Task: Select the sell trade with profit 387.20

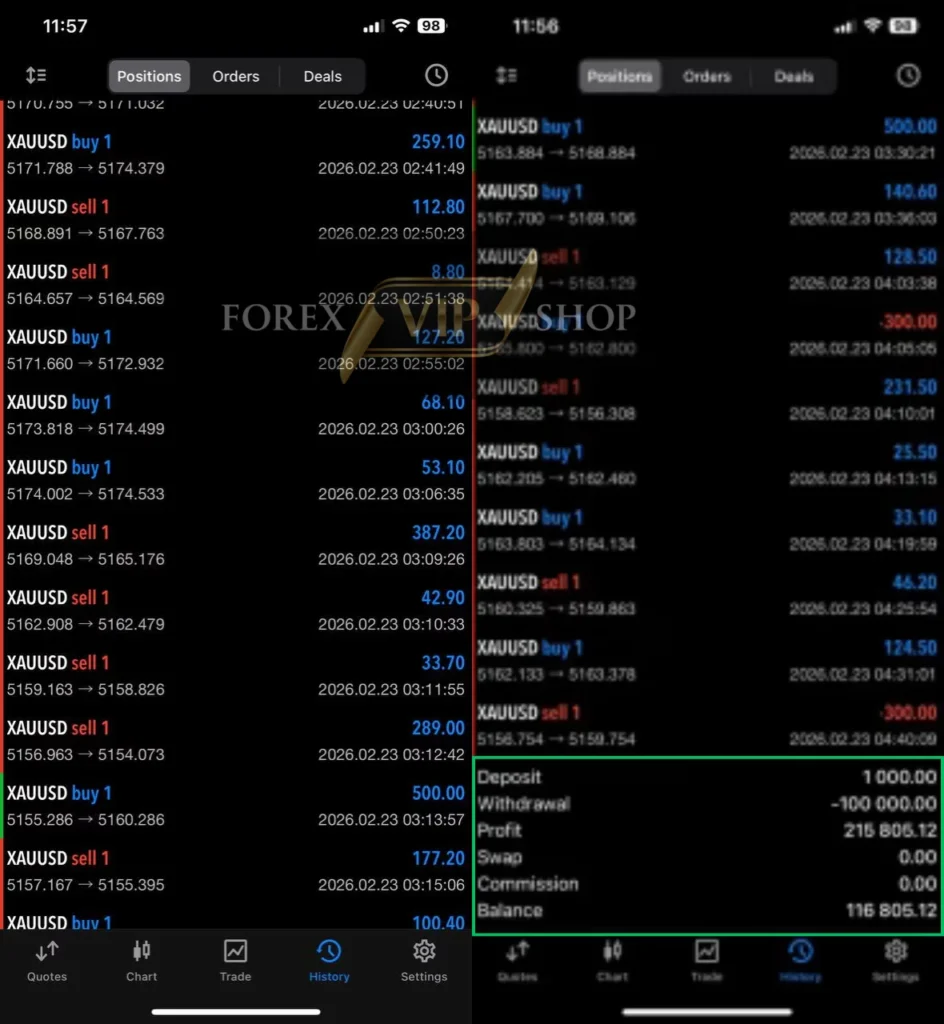Action: click(x=236, y=546)
